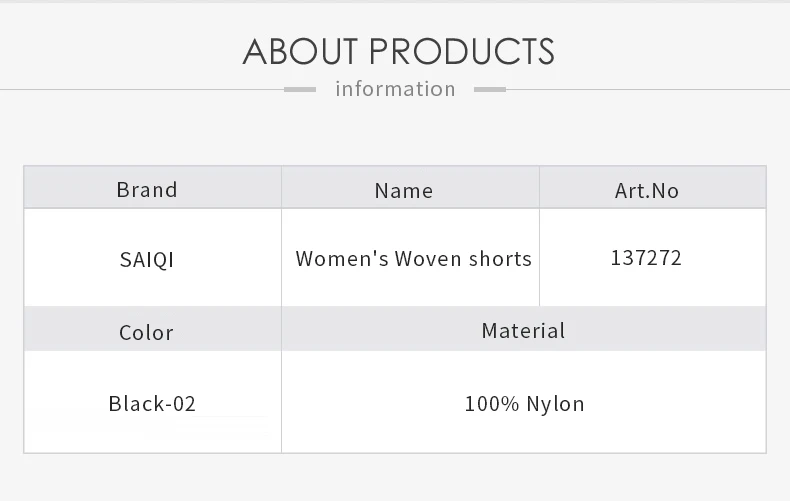Image resolution: width=790 pixels, height=501 pixels.
Task: Select the information subtitle text
Action: pyautogui.click(x=395, y=89)
